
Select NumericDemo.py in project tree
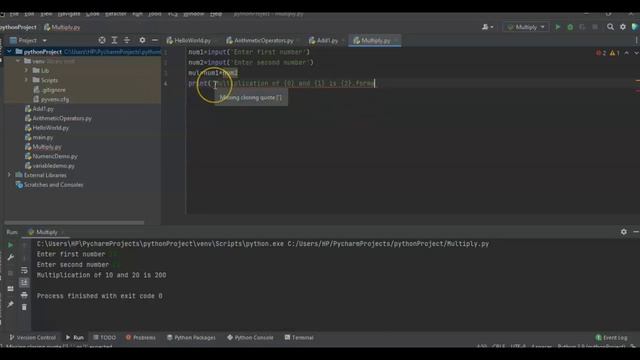[x=55, y=156]
